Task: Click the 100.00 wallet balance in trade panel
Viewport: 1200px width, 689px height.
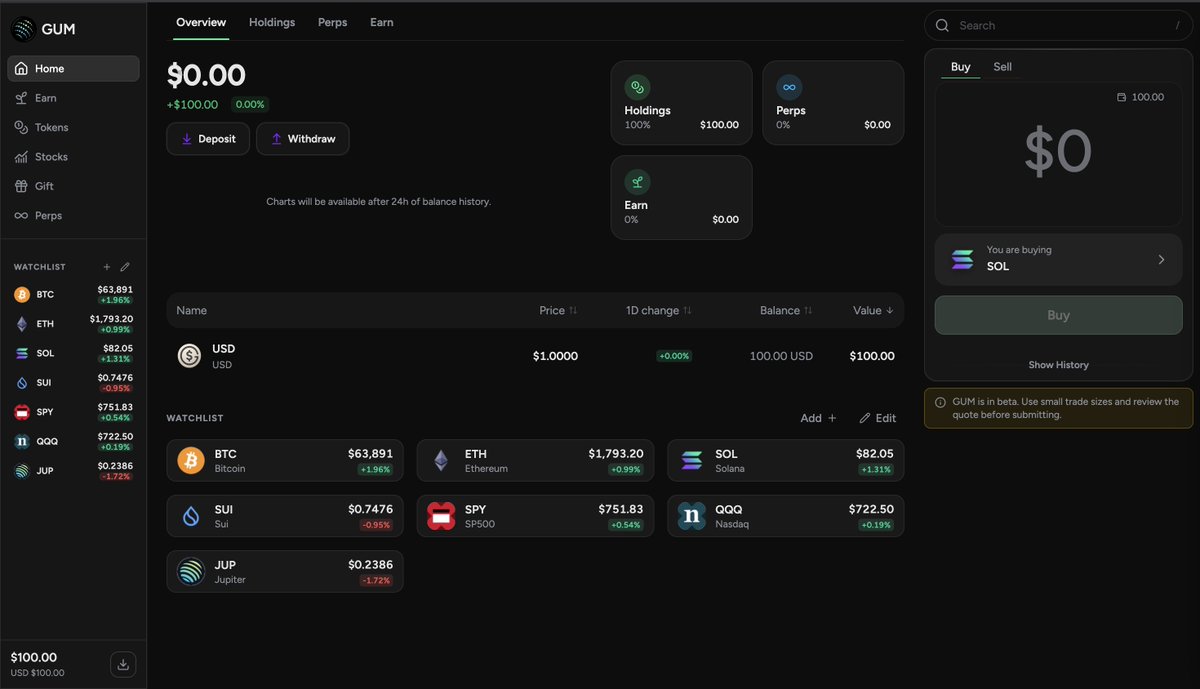Action: tap(1140, 97)
